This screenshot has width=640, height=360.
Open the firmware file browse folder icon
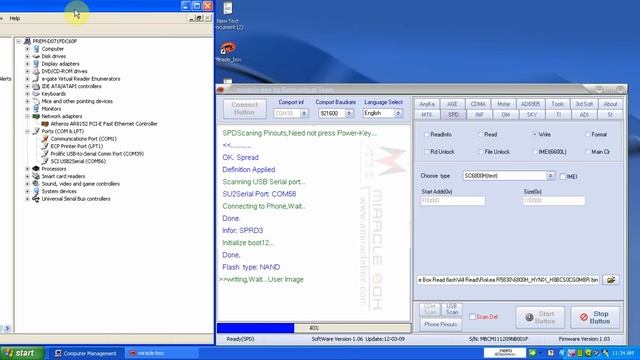(611, 280)
